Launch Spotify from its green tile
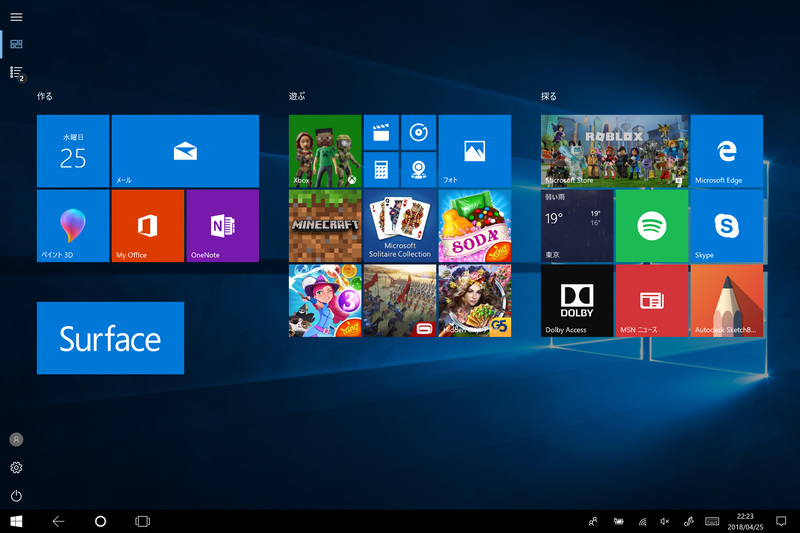Screen dimensions: 800x533 point(652,226)
